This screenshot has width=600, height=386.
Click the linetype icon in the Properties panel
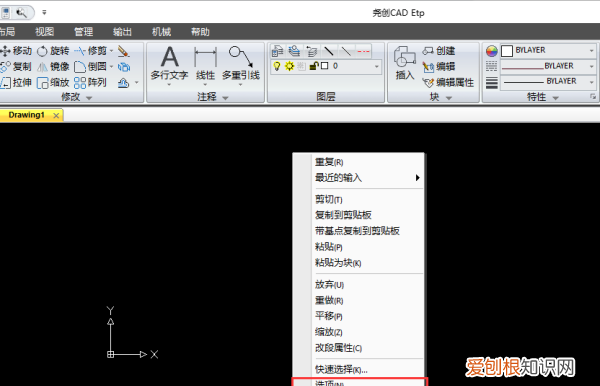click(x=491, y=66)
